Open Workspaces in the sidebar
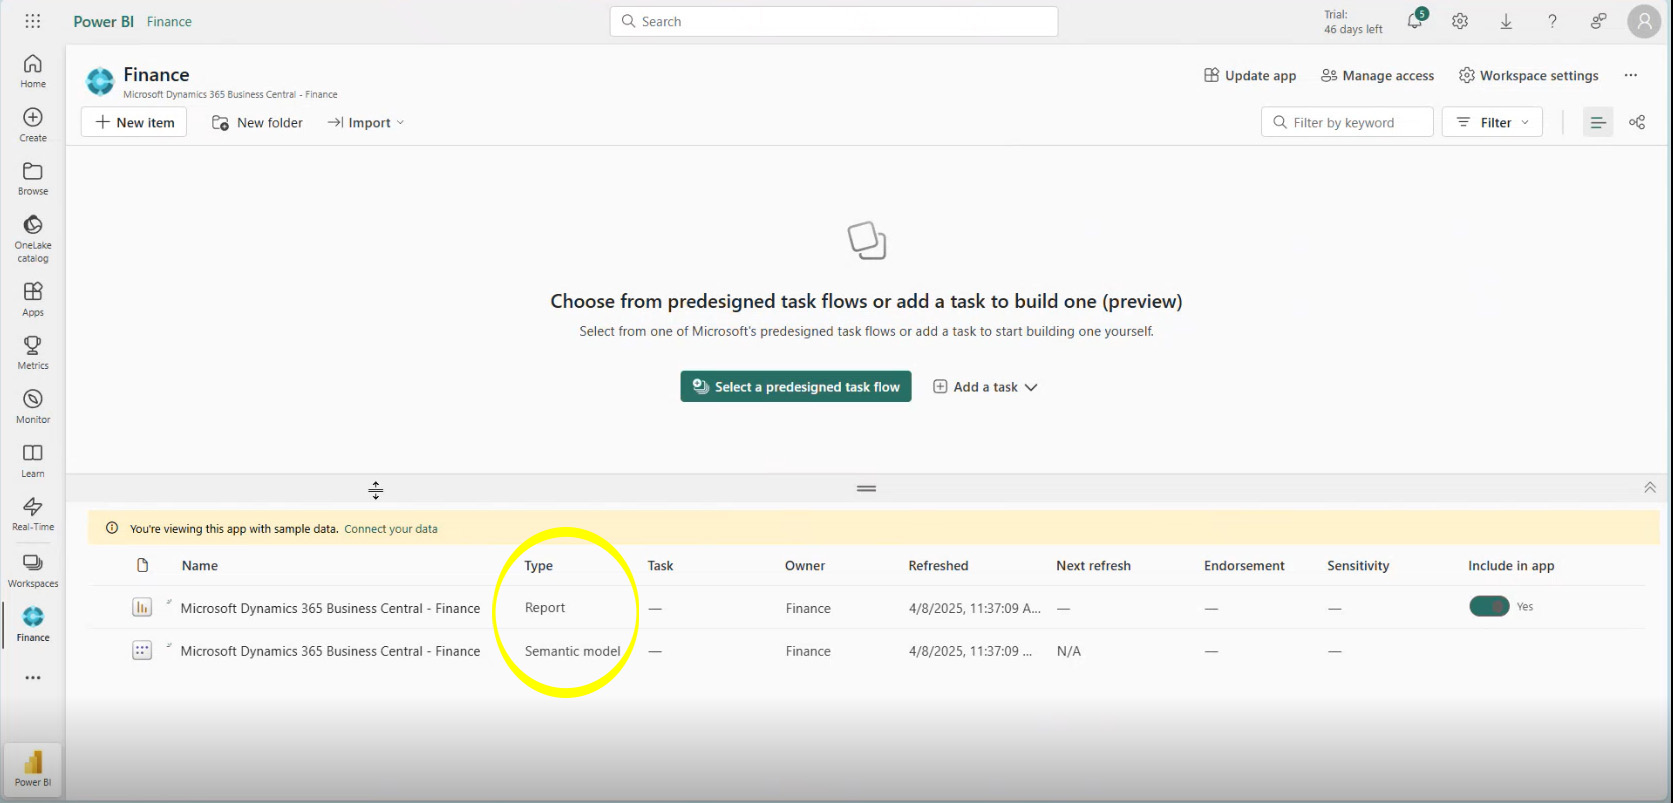Image resolution: width=1673 pixels, height=803 pixels. pos(33,570)
